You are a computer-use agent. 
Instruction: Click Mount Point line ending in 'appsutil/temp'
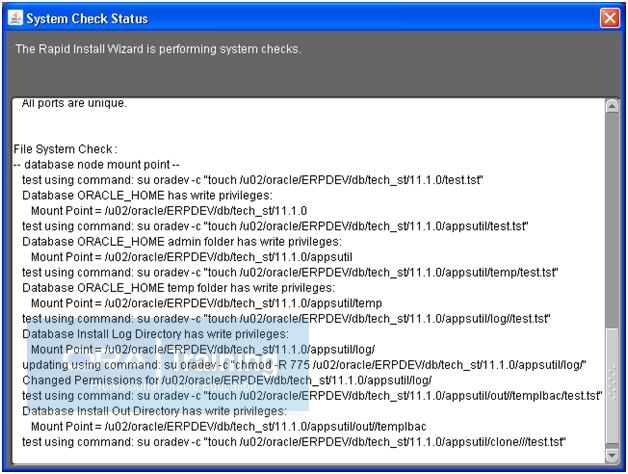(x=206, y=303)
